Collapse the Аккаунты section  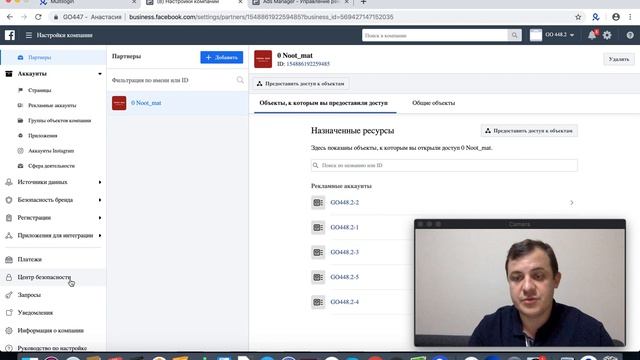click(100, 74)
